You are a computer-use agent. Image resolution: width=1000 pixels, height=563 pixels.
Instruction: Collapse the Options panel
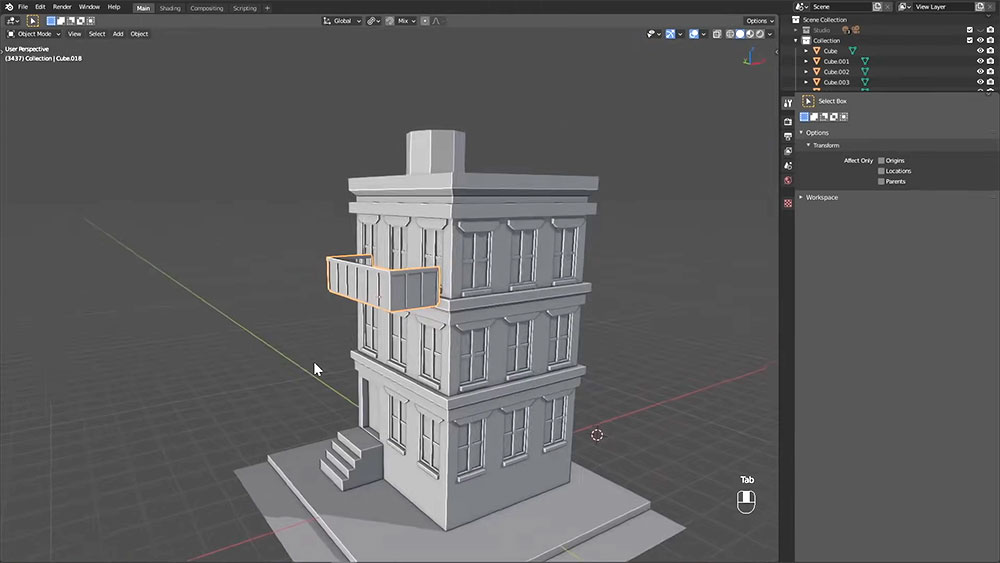(802, 133)
